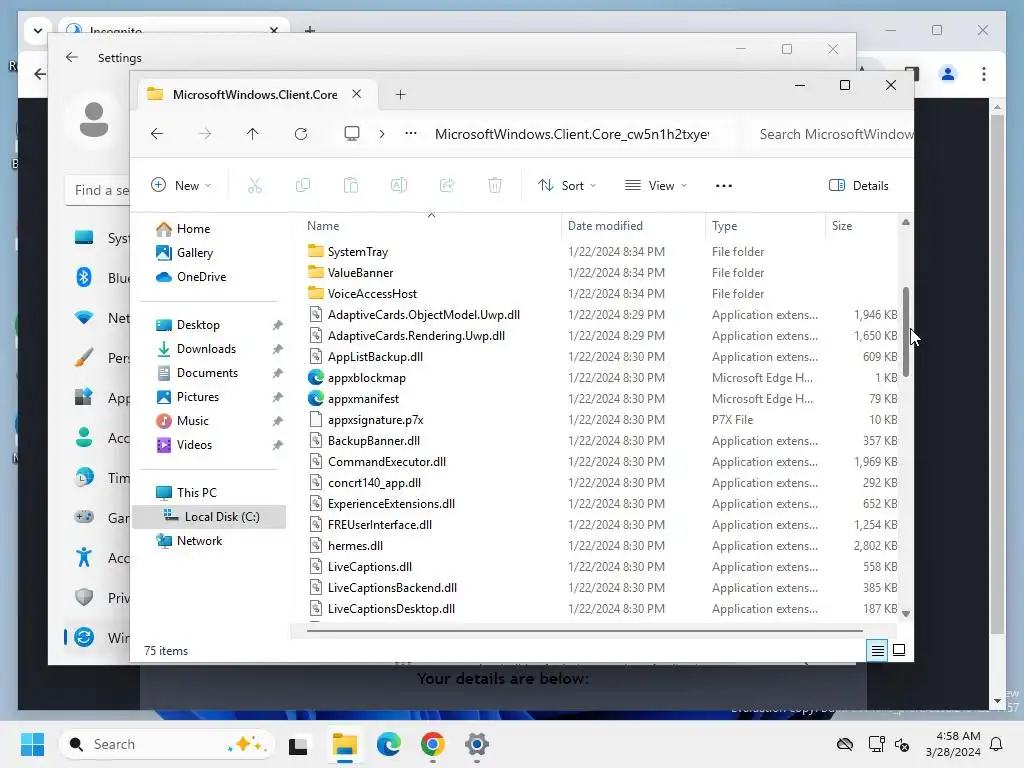Open the View dropdown menu
Screen dimensions: 1024x768
click(656, 185)
